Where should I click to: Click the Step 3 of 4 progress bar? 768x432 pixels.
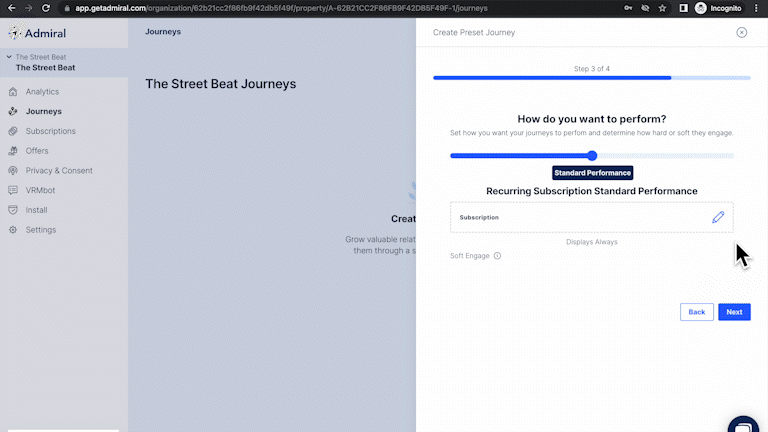[x=592, y=78]
